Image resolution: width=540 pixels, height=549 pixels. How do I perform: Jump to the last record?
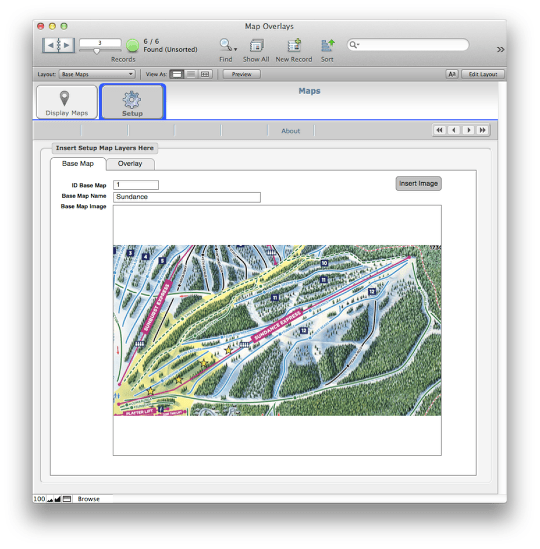(x=483, y=130)
